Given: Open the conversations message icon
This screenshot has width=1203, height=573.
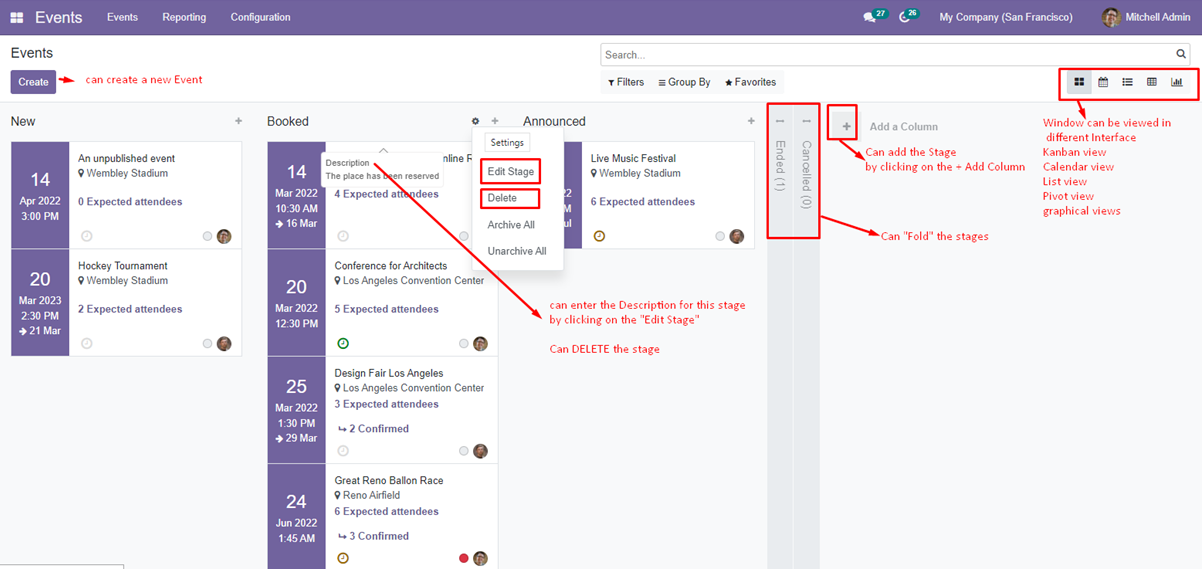Looking at the screenshot, I should 869,18.
